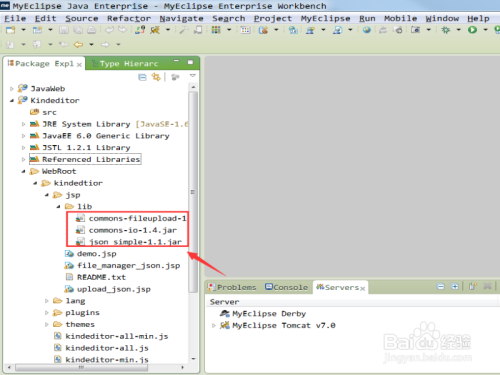Click the Print icon in the toolbar
The image size is (500, 375).
pos(91,30)
